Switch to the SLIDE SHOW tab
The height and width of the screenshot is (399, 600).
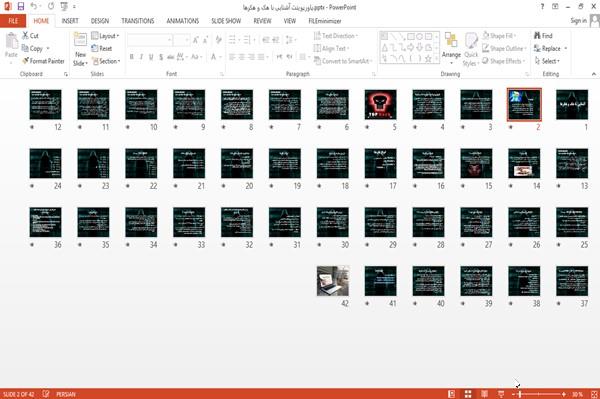226,21
